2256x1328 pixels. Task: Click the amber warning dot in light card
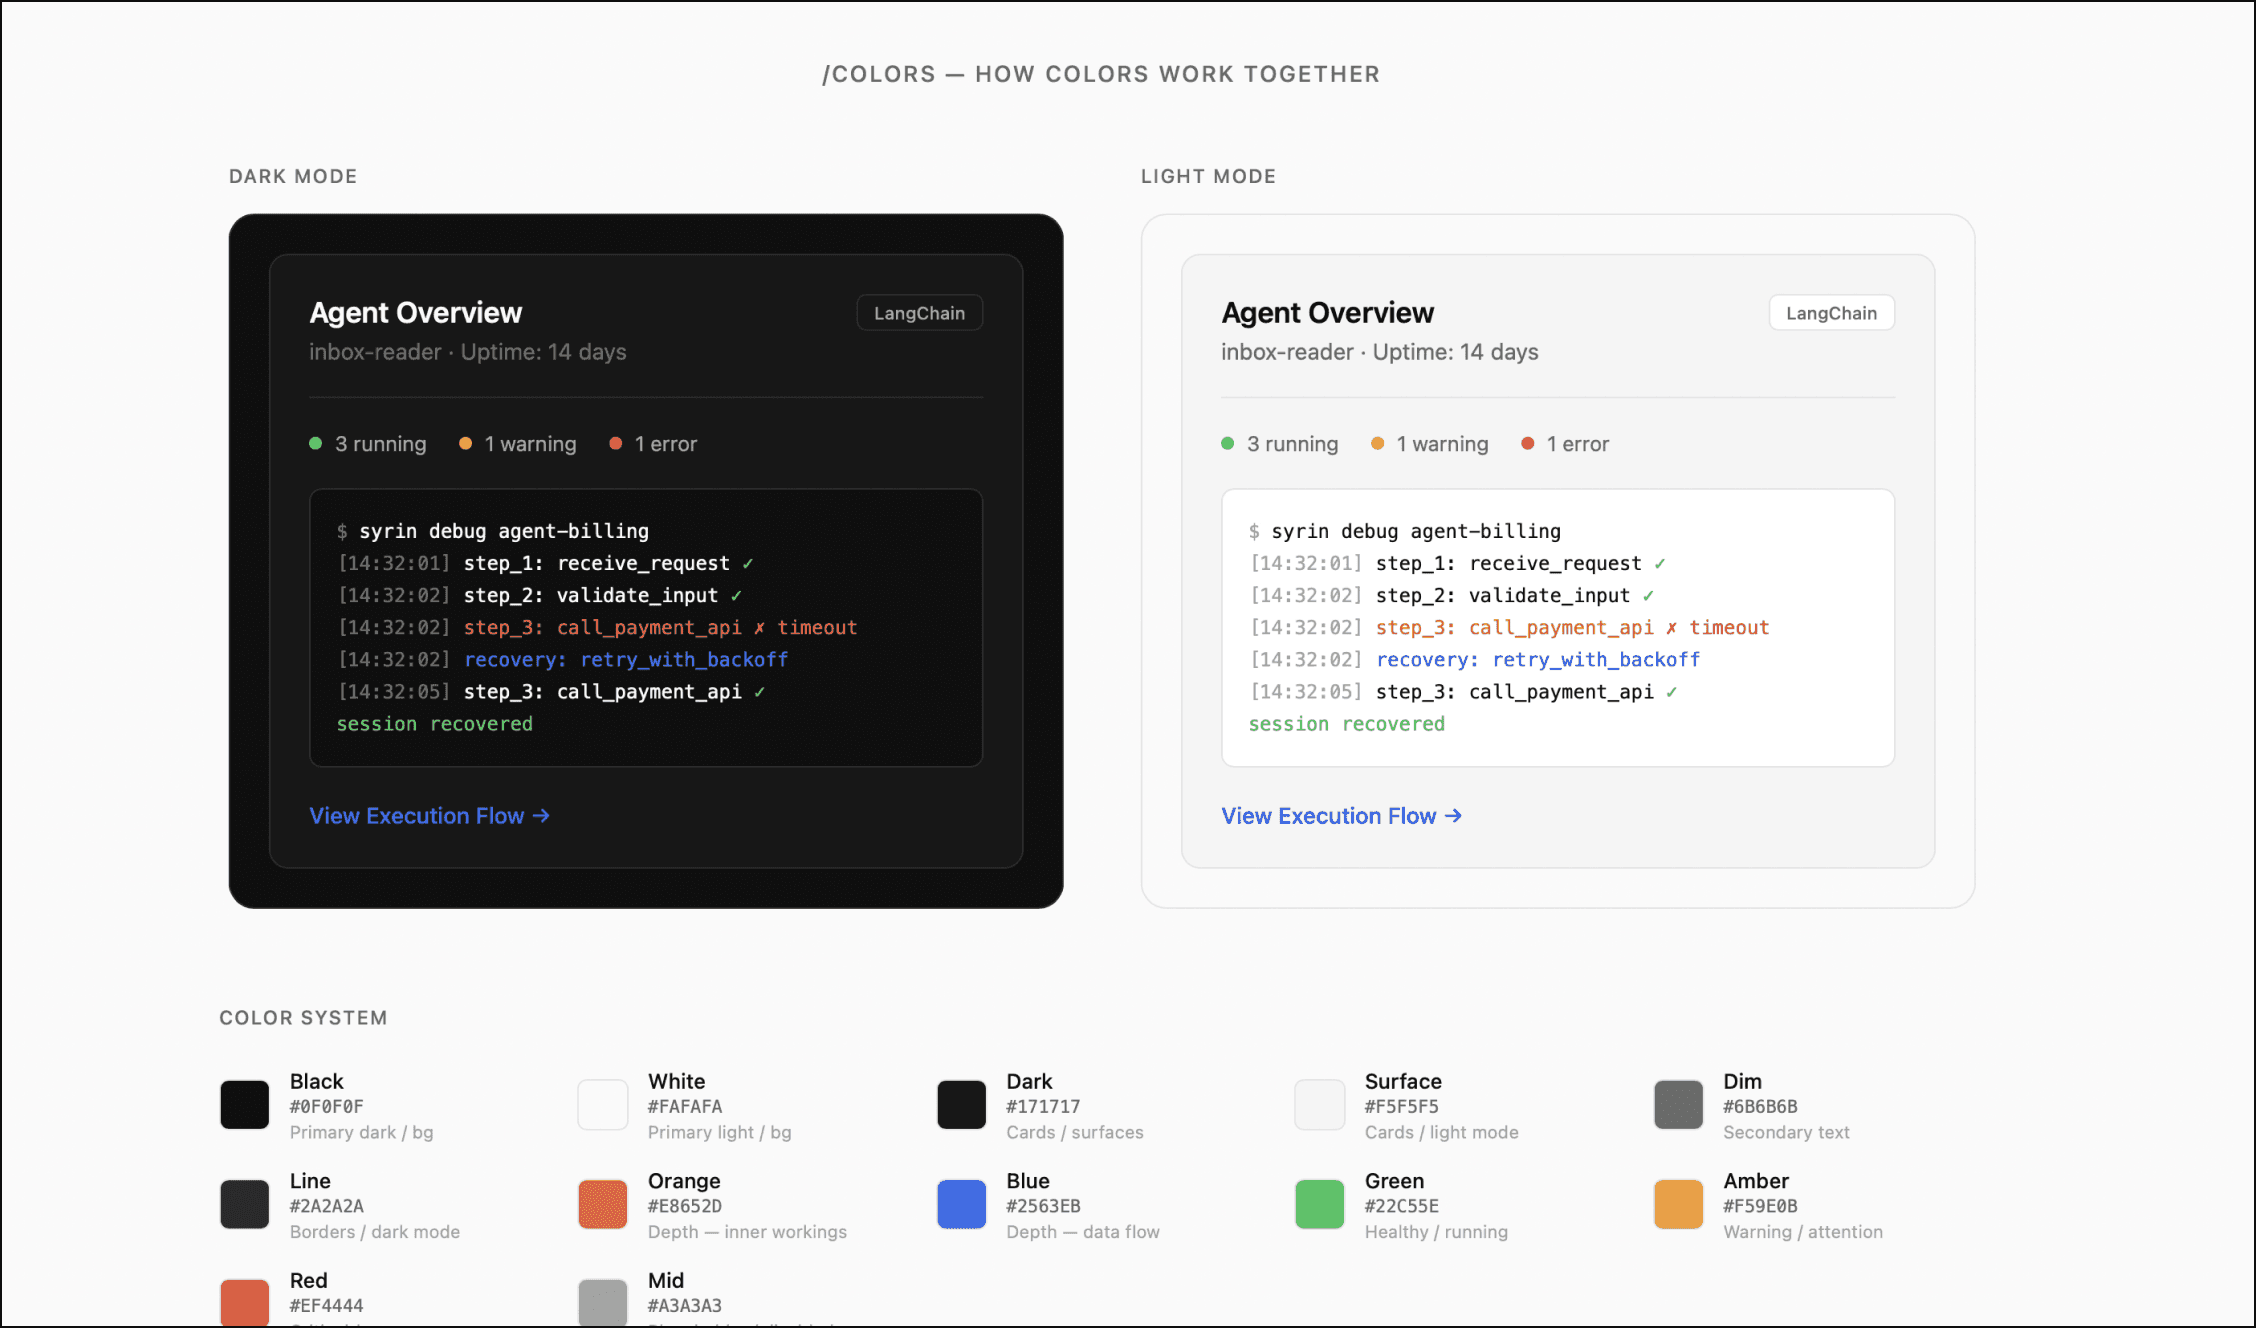click(x=1377, y=443)
